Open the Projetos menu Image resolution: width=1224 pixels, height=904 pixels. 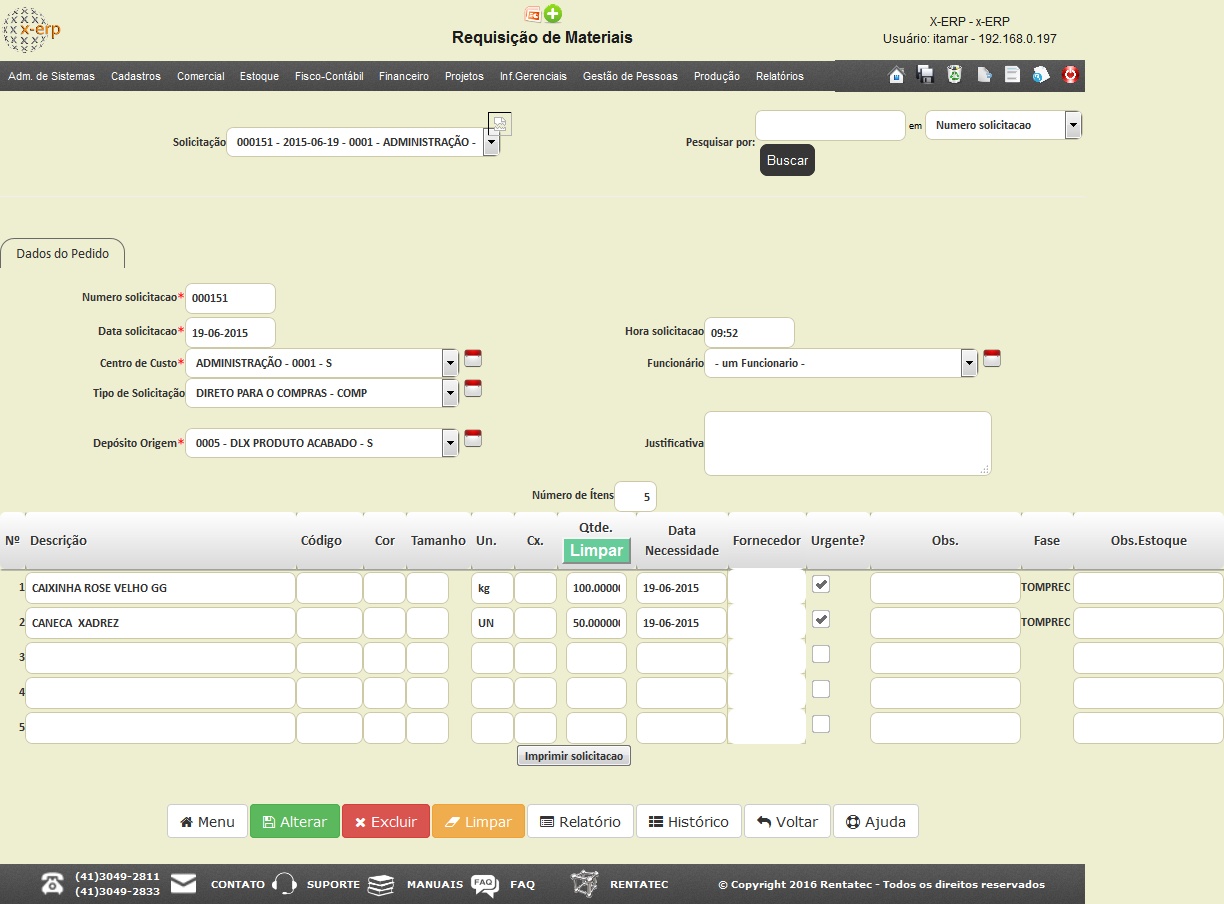[464, 76]
